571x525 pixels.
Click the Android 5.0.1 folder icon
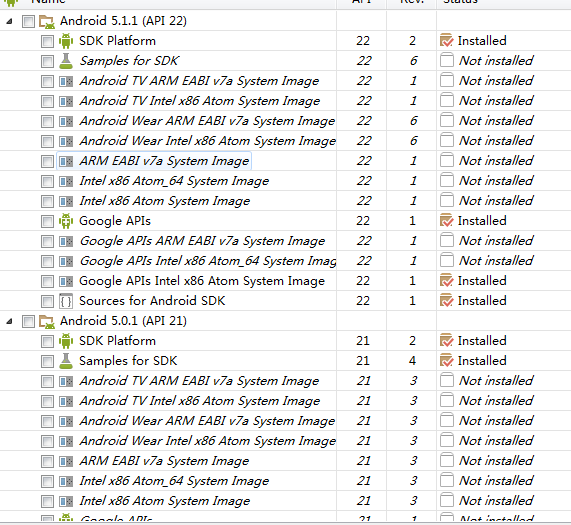click(x=47, y=321)
